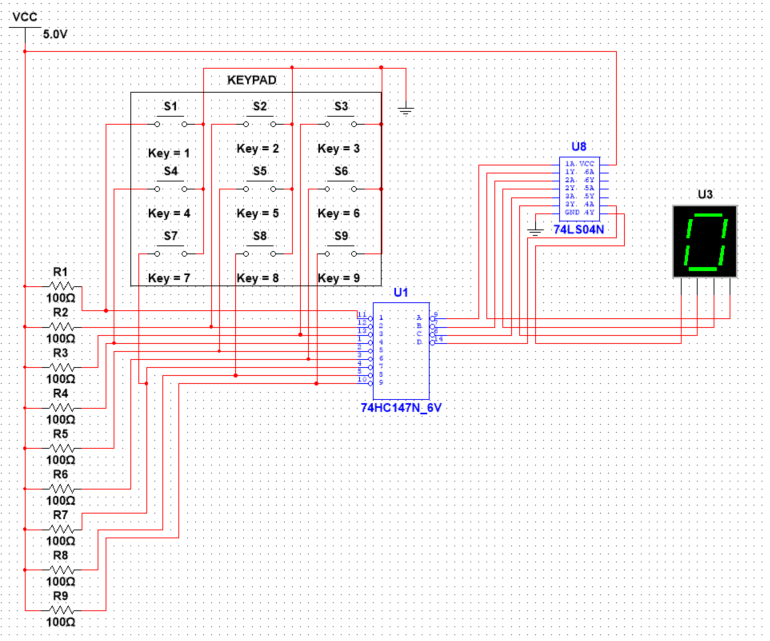The width and height of the screenshot is (770, 641).
Task: Select resistor R2 symbol
Action: [x=61, y=327]
